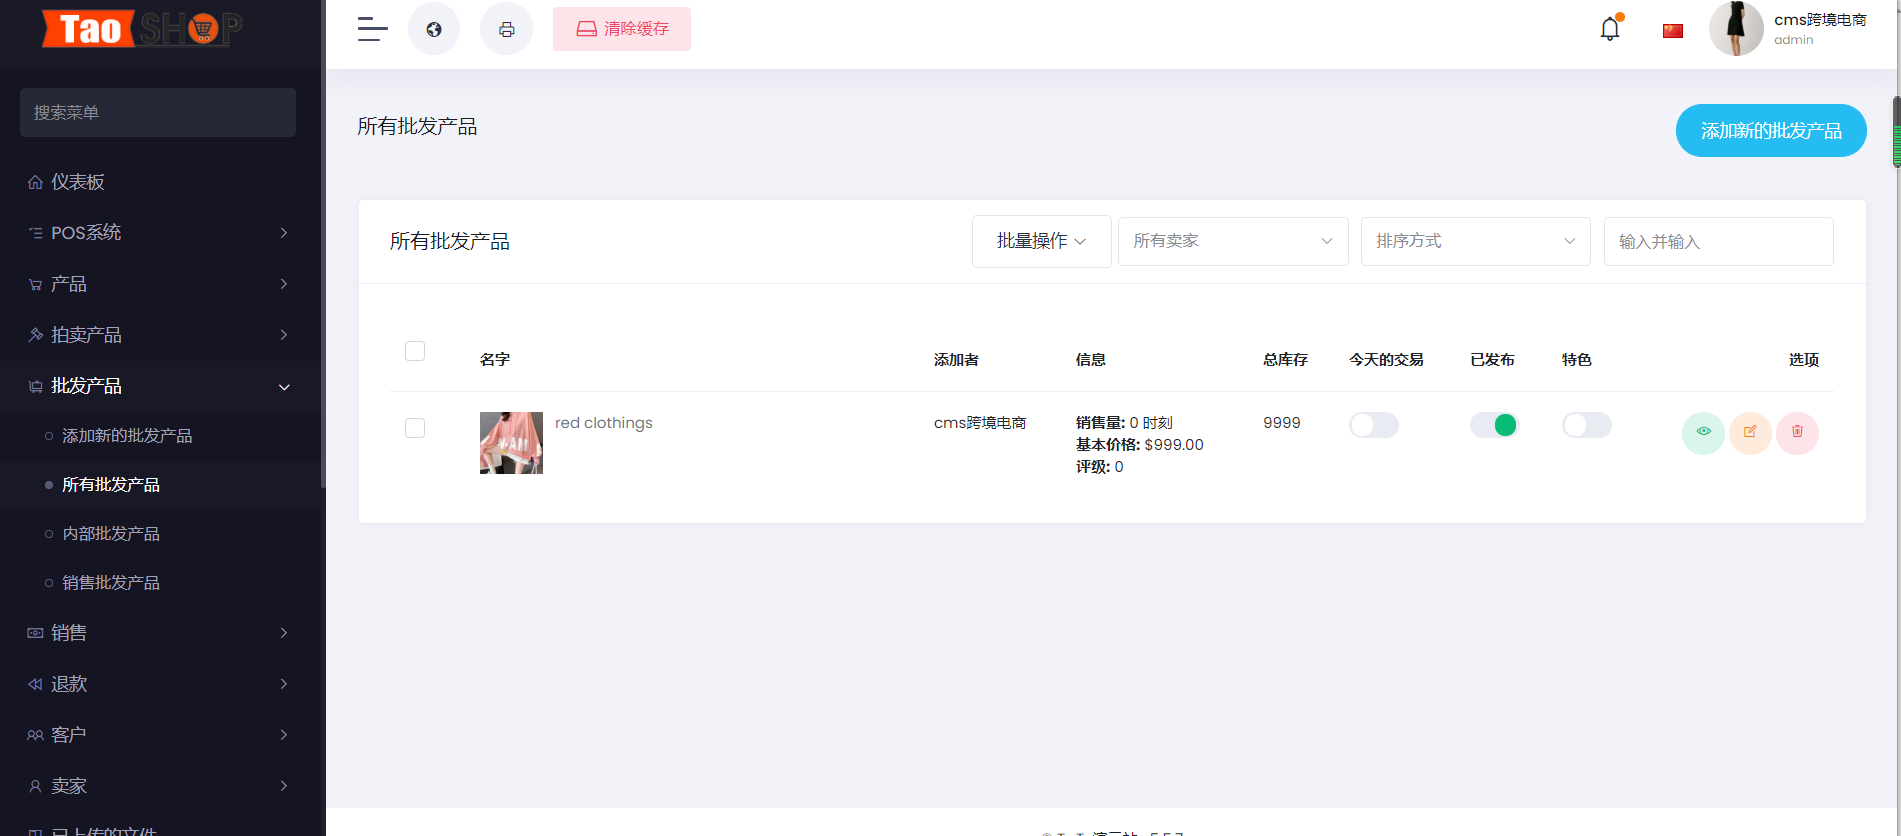Screen dimensions: 1901x836
Task: Toggle today's deal switch for red clothings
Action: pos(1373,425)
